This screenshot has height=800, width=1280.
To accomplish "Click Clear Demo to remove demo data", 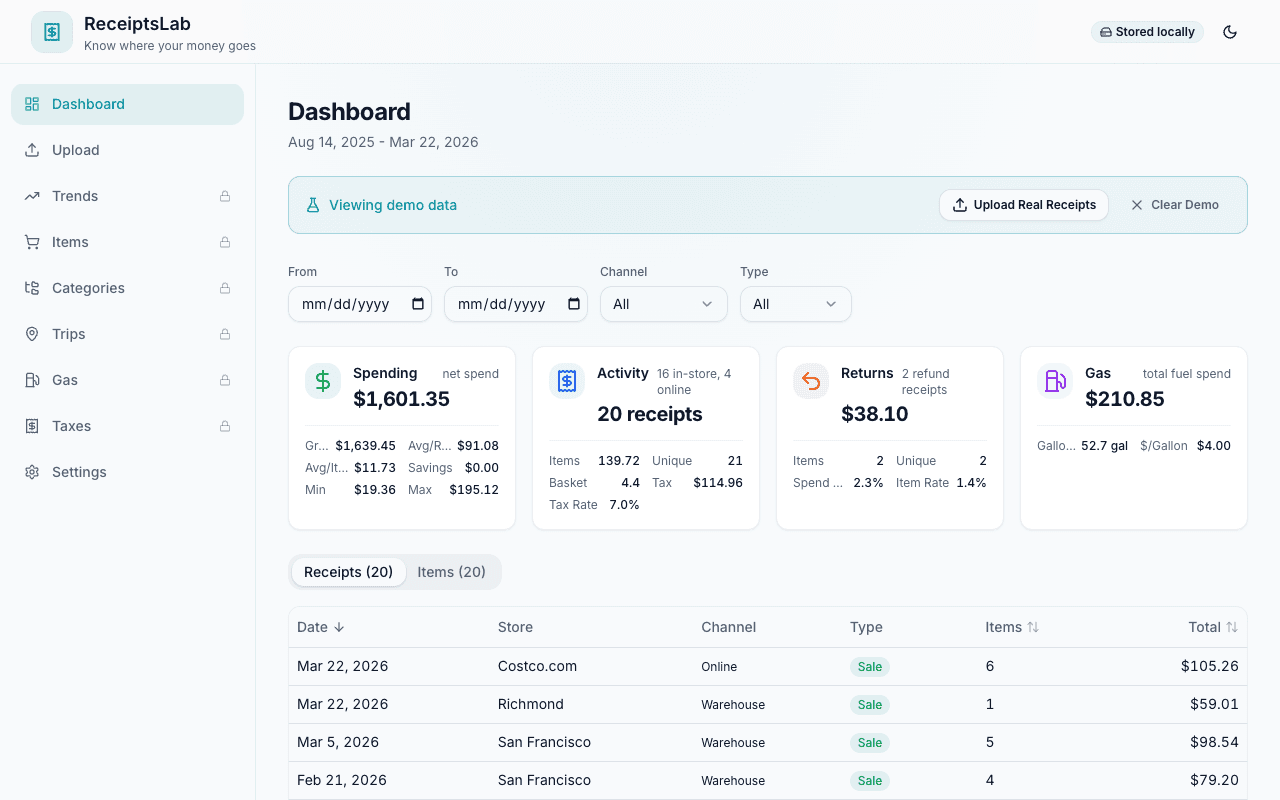I will pyautogui.click(x=1174, y=204).
